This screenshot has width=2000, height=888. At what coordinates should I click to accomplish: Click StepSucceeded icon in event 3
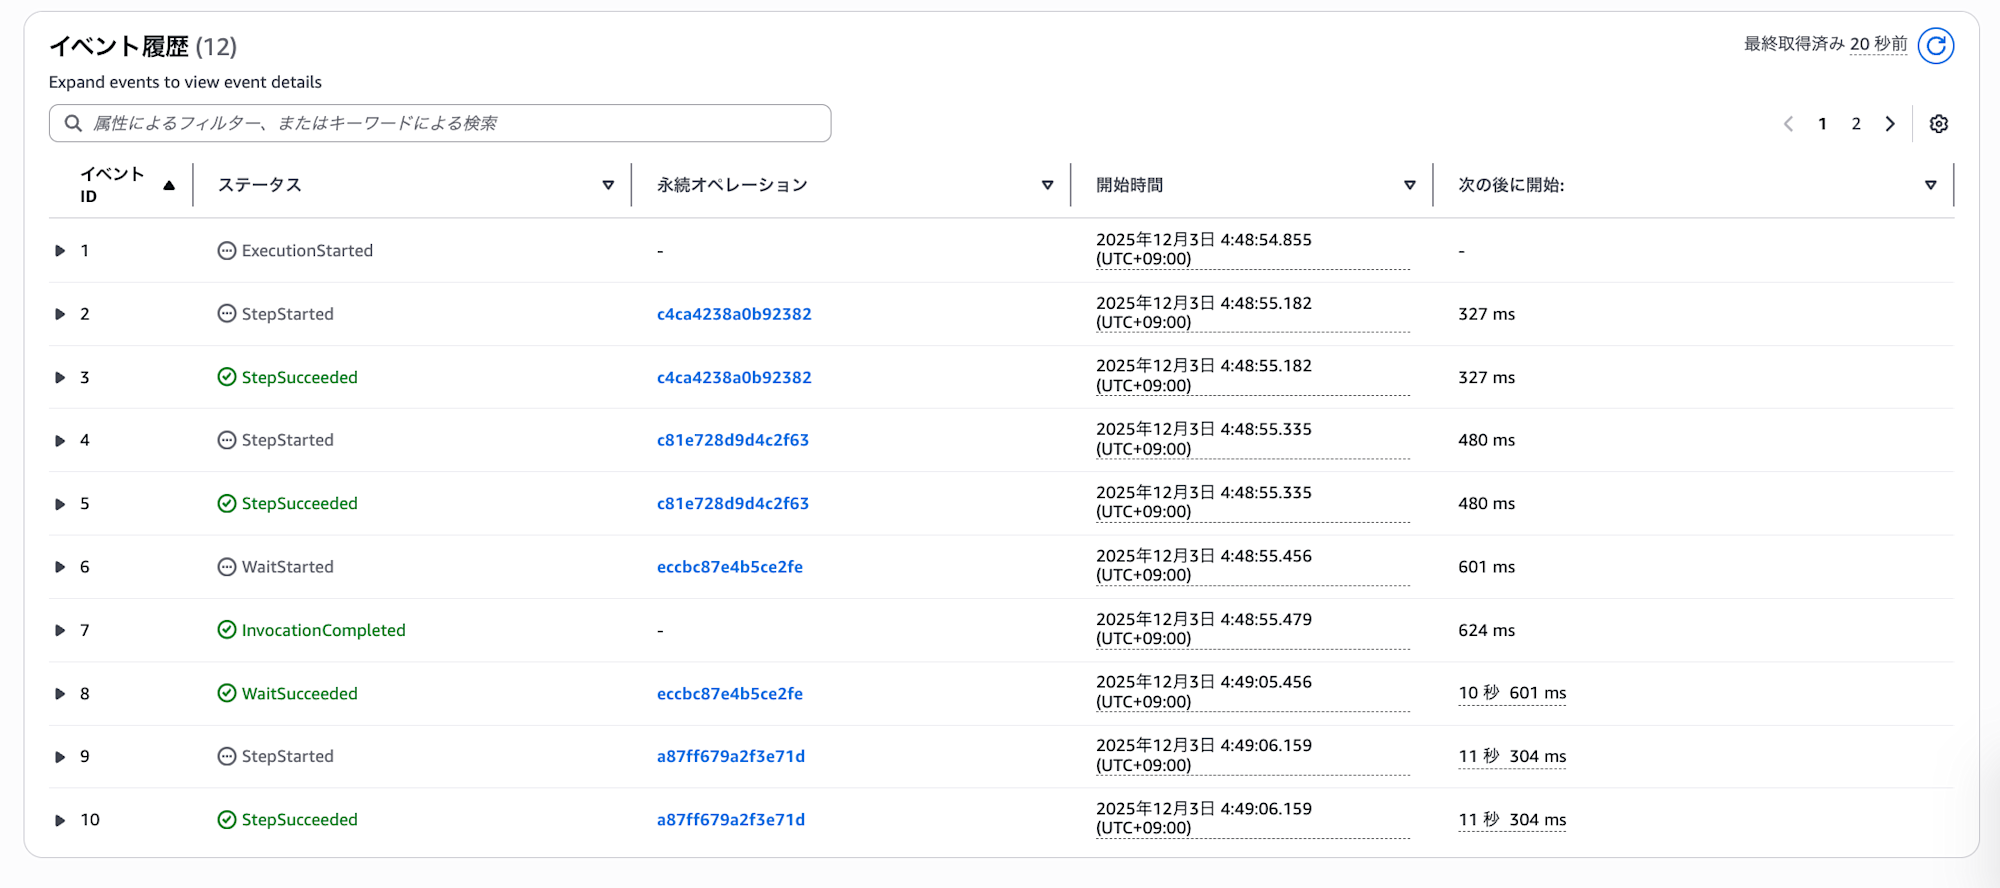point(227,377)
